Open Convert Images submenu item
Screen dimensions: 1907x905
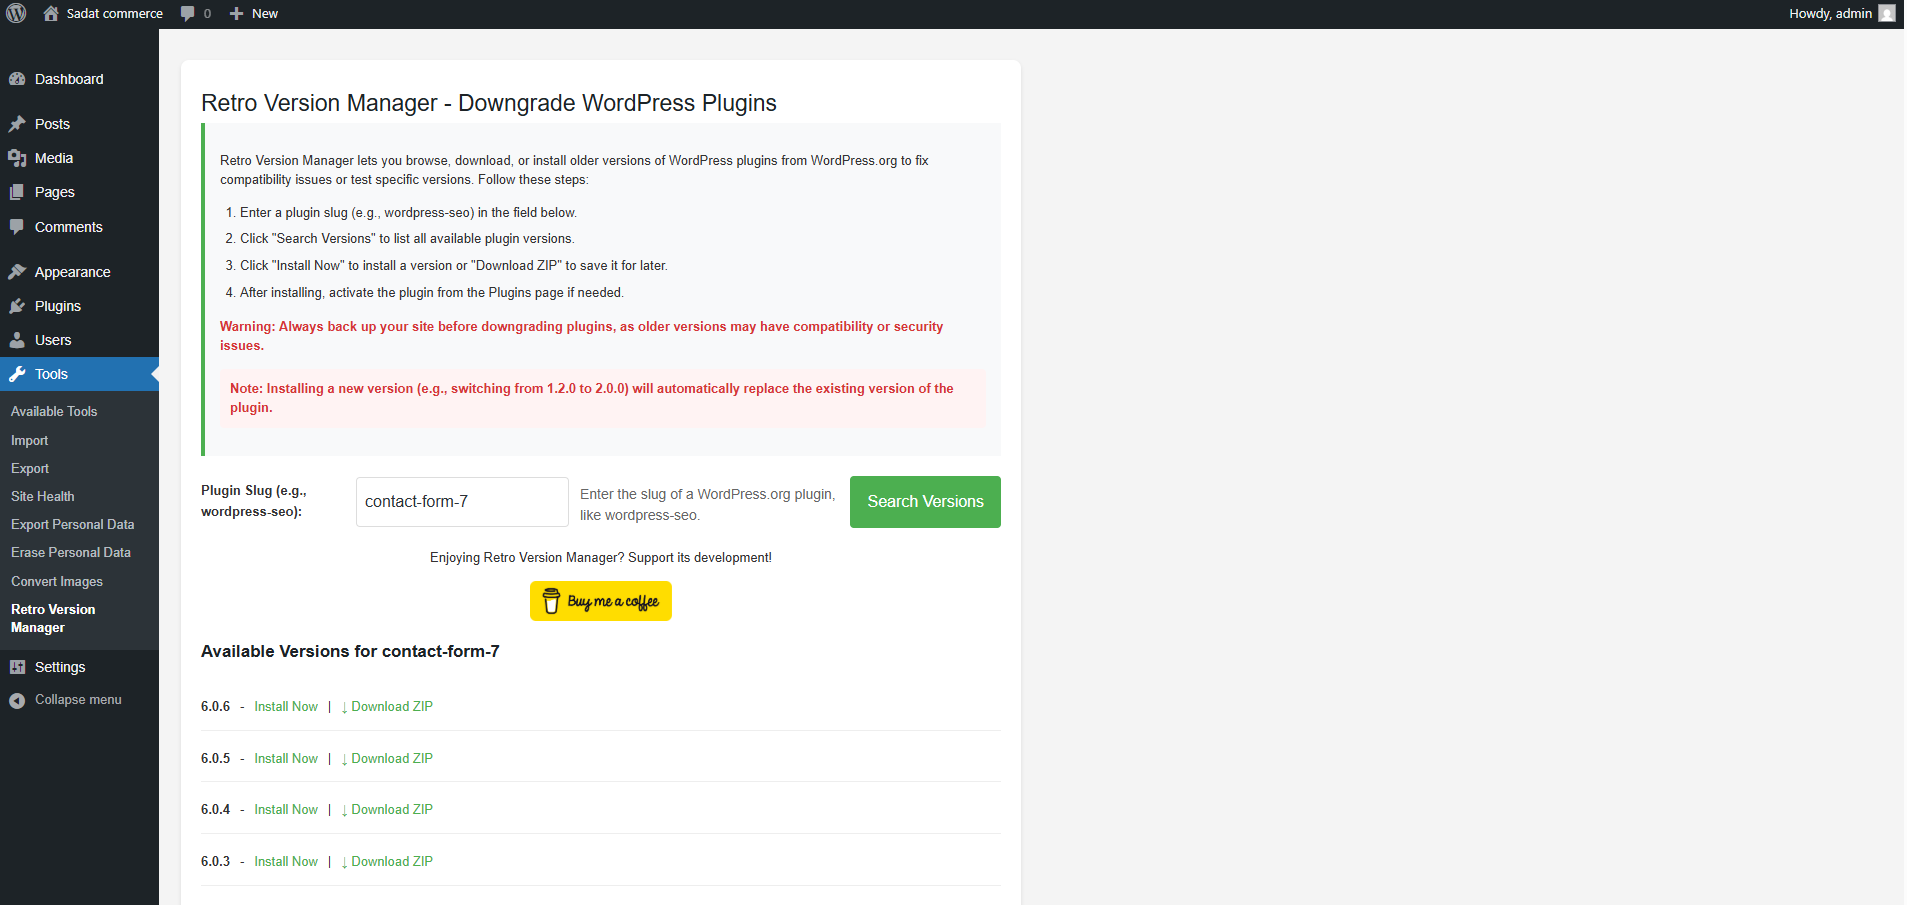(57, 581)
